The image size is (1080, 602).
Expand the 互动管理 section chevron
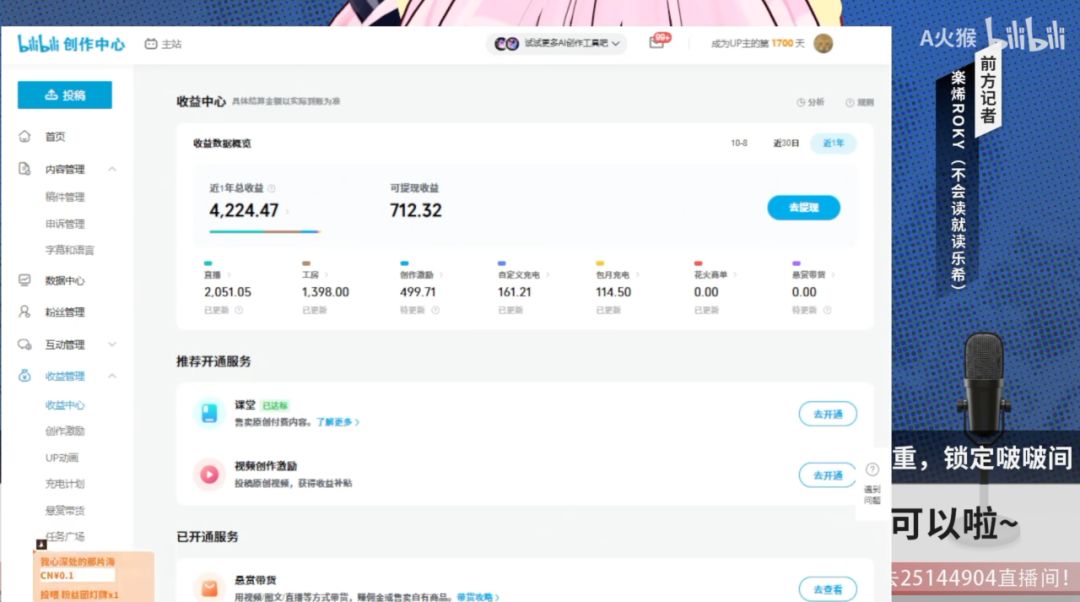click(112, 344)
